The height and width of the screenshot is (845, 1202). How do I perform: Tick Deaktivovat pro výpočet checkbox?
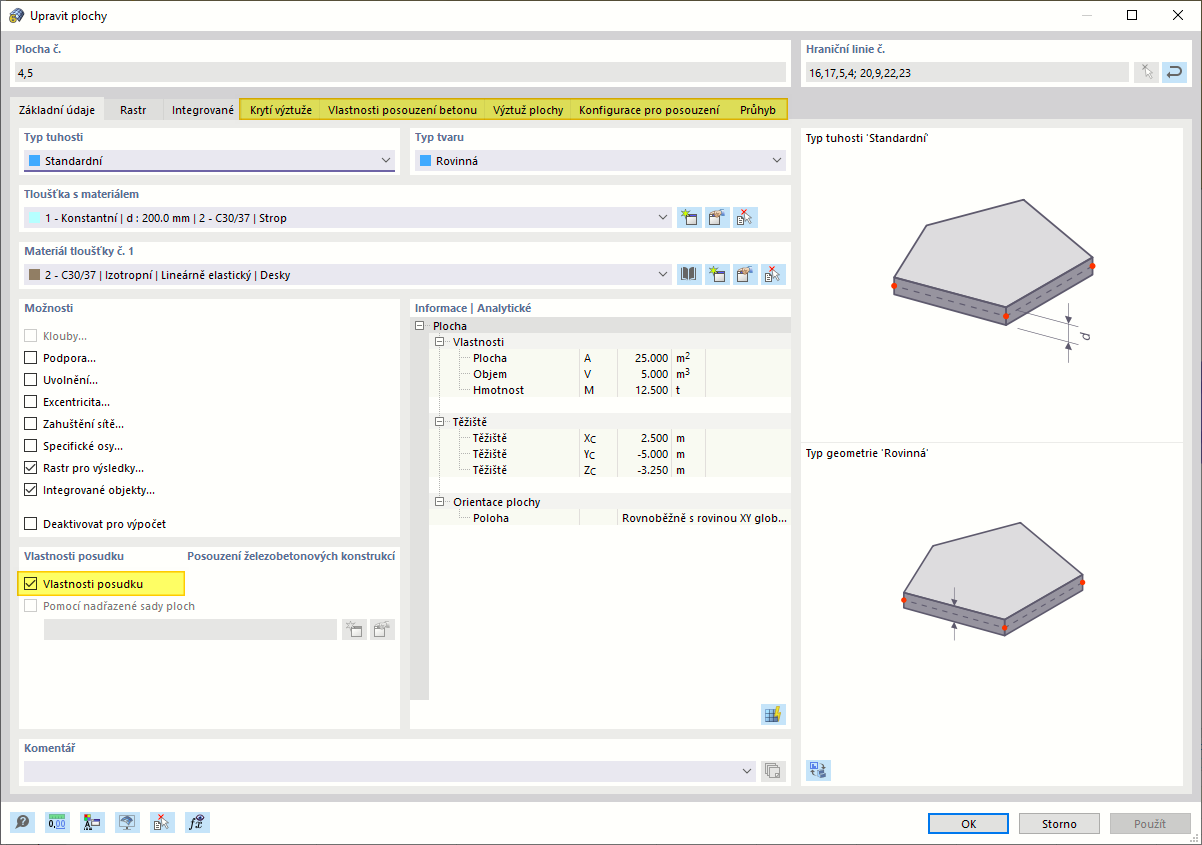(31, 523)
